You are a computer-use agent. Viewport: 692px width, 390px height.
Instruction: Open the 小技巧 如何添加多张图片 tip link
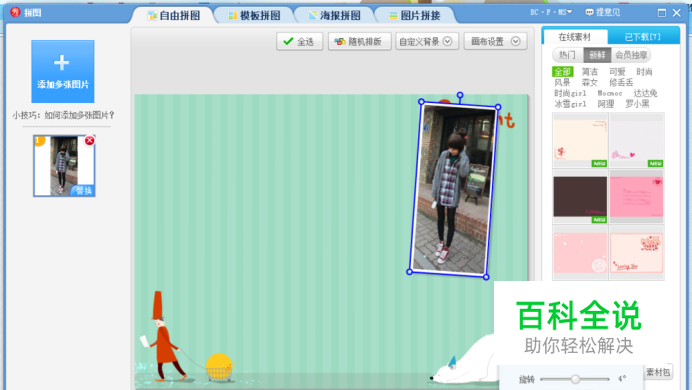tap(64, 115)
